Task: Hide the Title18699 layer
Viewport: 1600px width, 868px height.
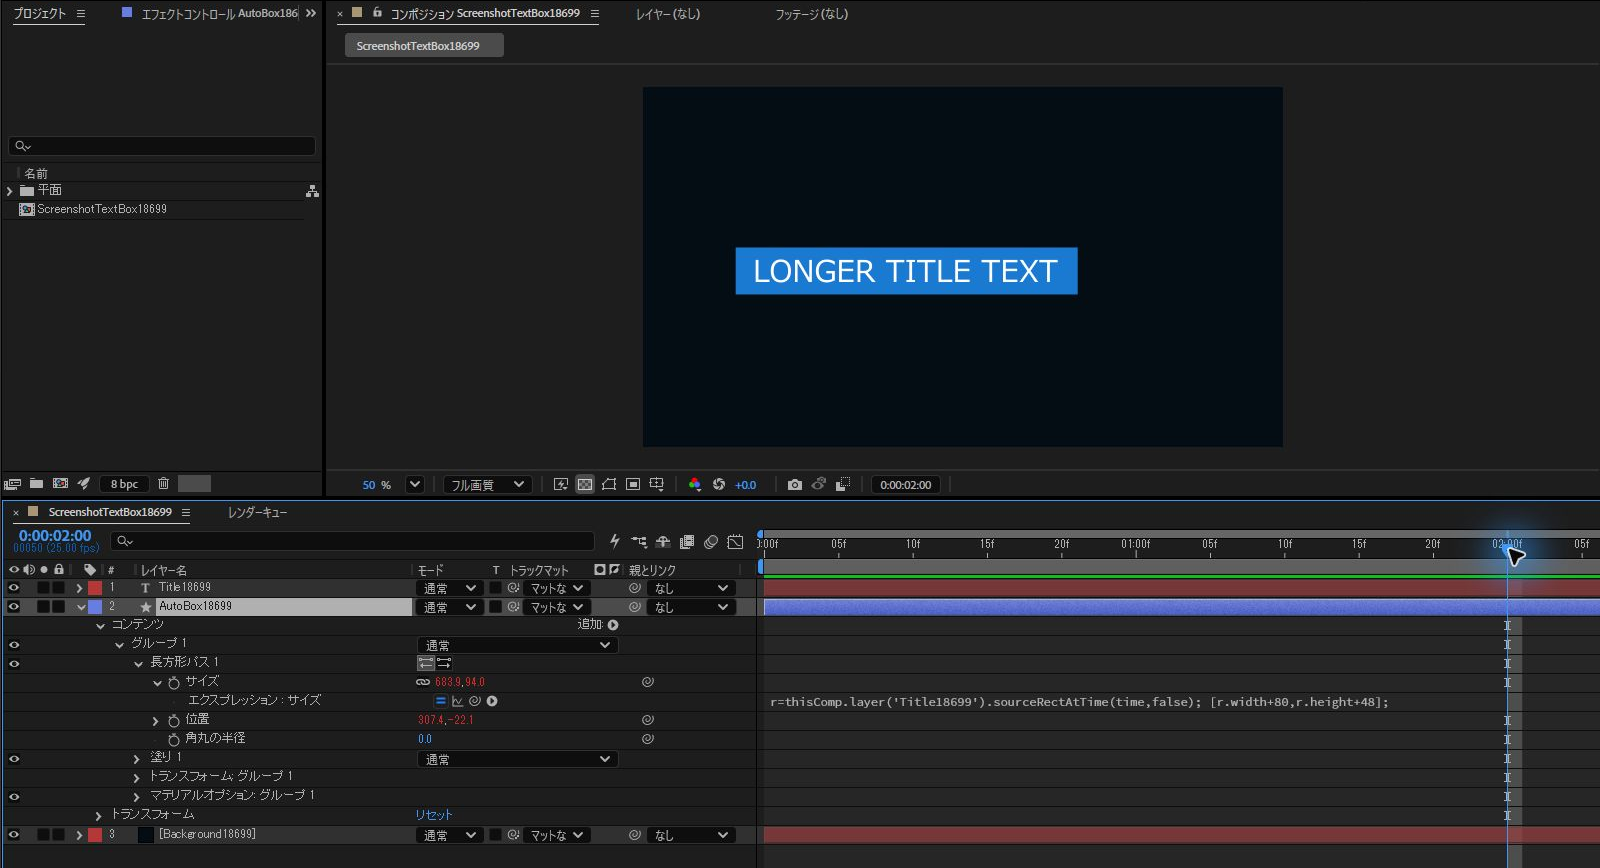Action: [14, 588]
